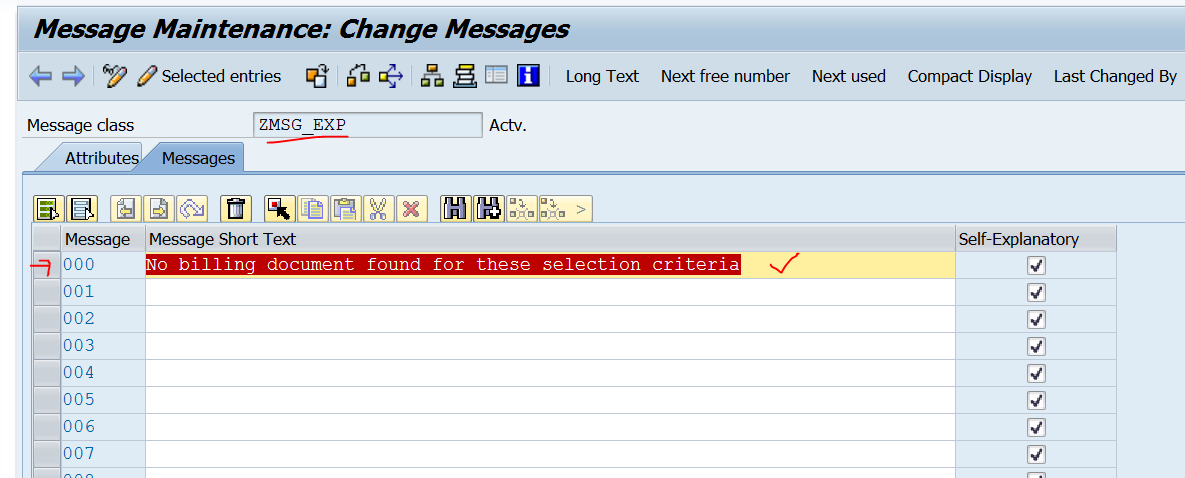The image size is (1185, 478).
Task: Toggle Self-Explanatory checkbox for message 000
Action: (x=1036, y=265)
